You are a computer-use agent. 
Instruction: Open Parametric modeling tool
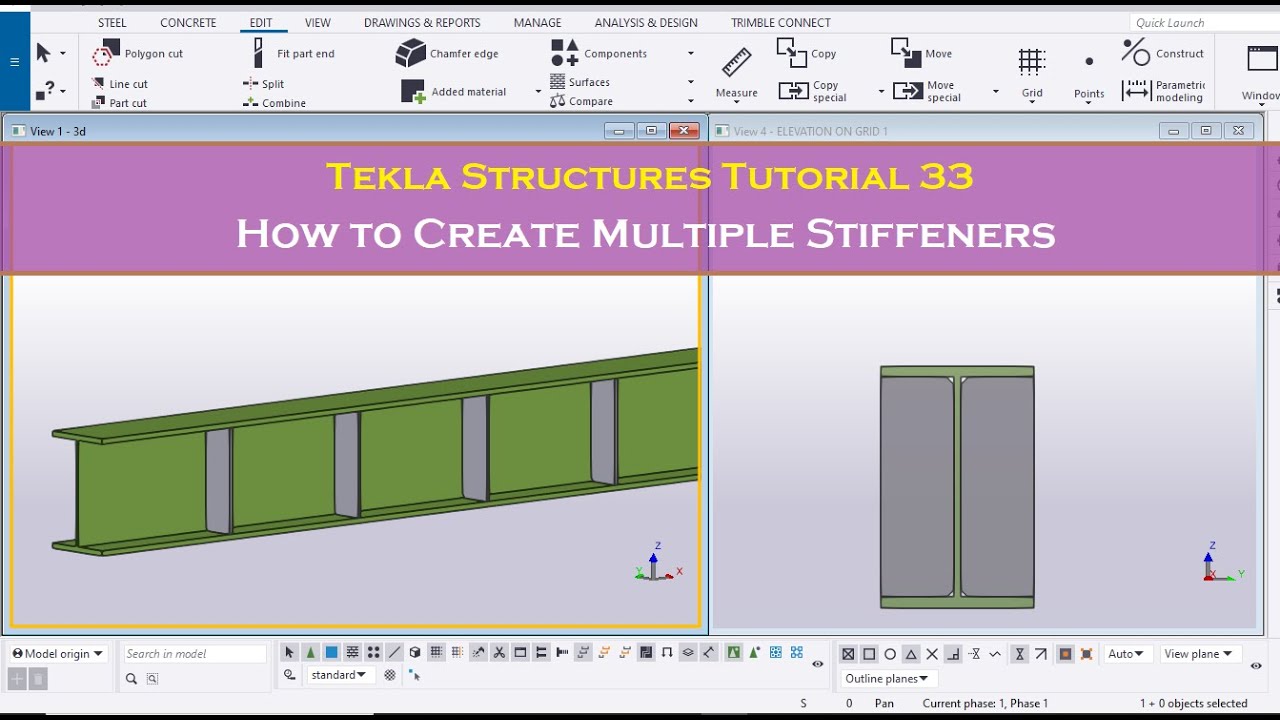1163,91
